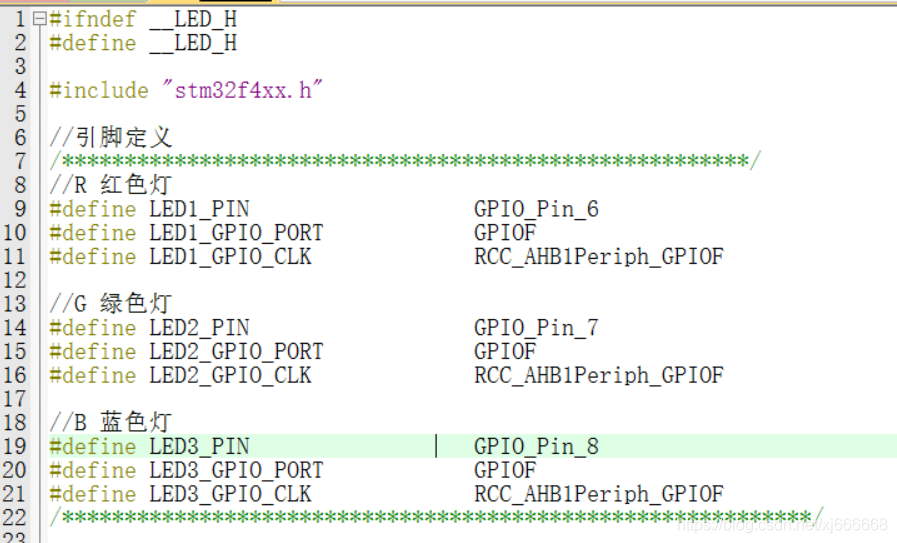897x543 pixels.
Task: Select line number 9 in the gutter
Action: pyautogui.click(x=20, y=209)
